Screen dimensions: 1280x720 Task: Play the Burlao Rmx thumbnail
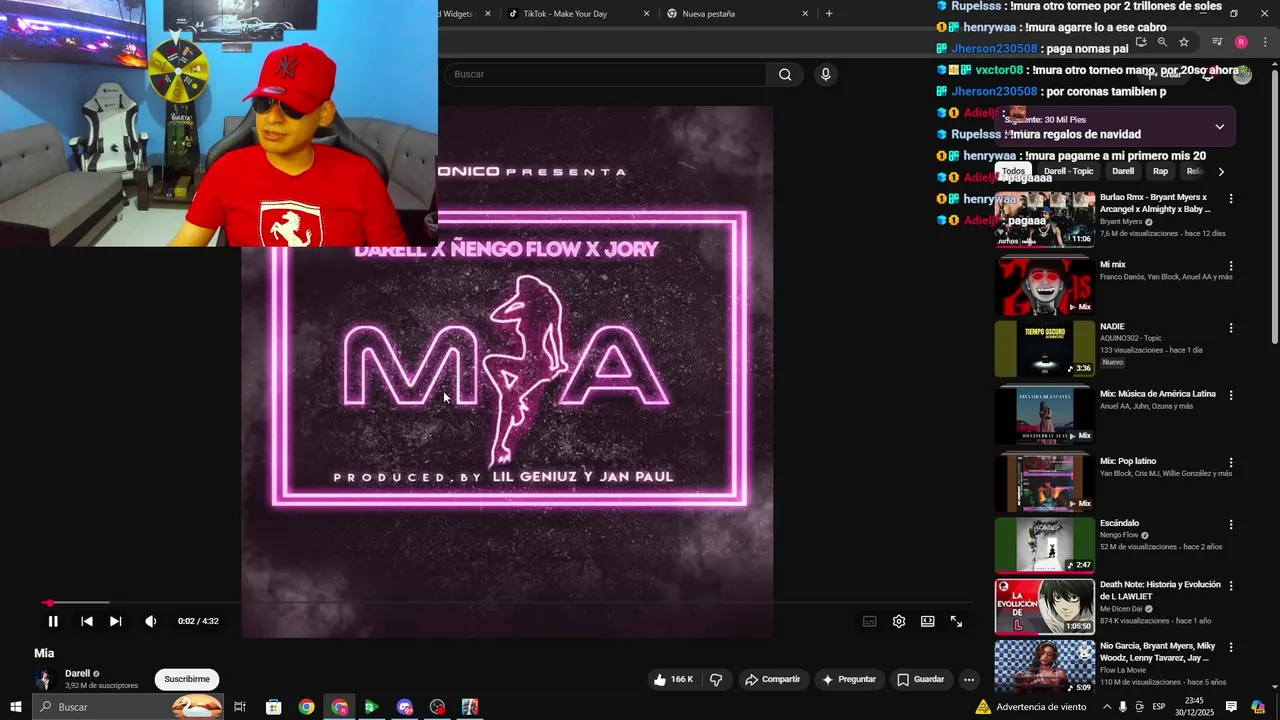pos(1045,219)
